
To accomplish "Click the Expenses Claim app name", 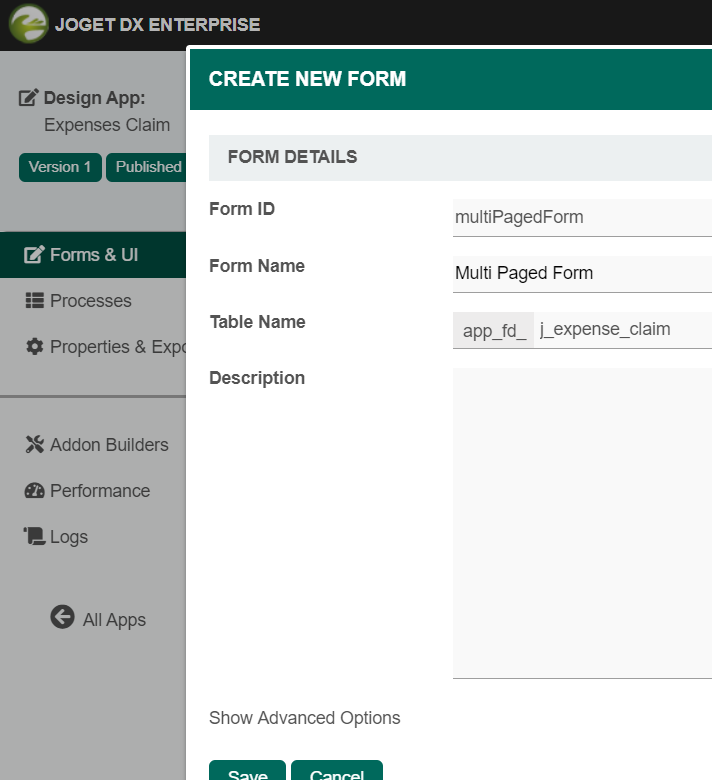I will (x=107, y=125).
